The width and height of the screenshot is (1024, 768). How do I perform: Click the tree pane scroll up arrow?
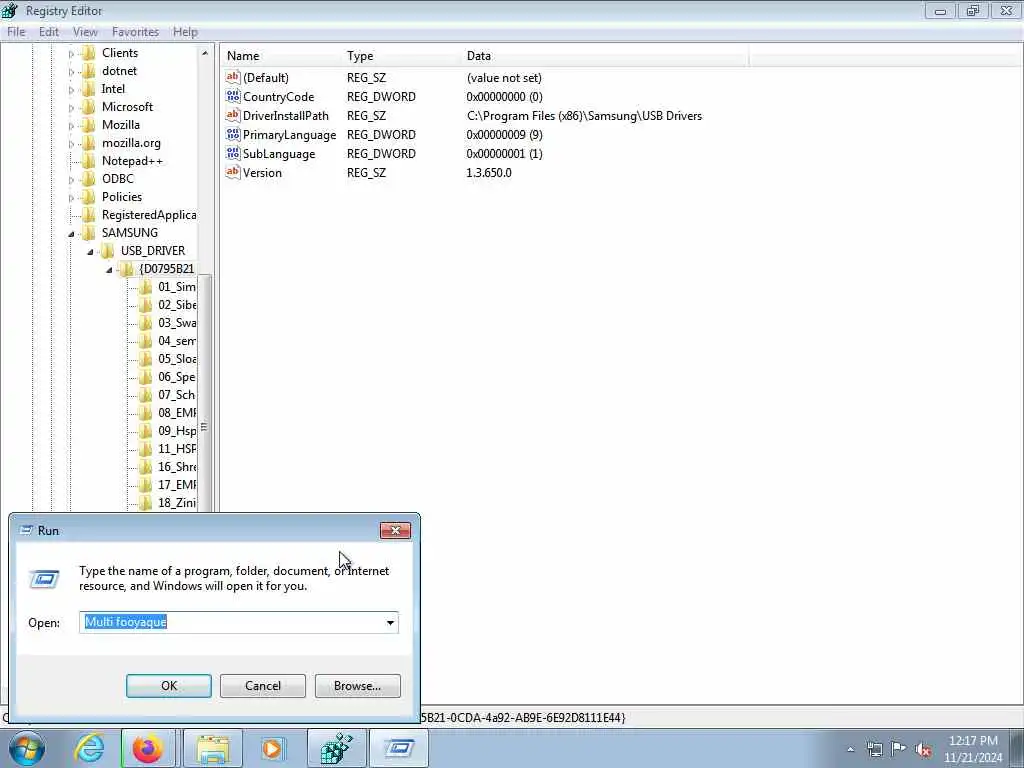coord(205,53)
